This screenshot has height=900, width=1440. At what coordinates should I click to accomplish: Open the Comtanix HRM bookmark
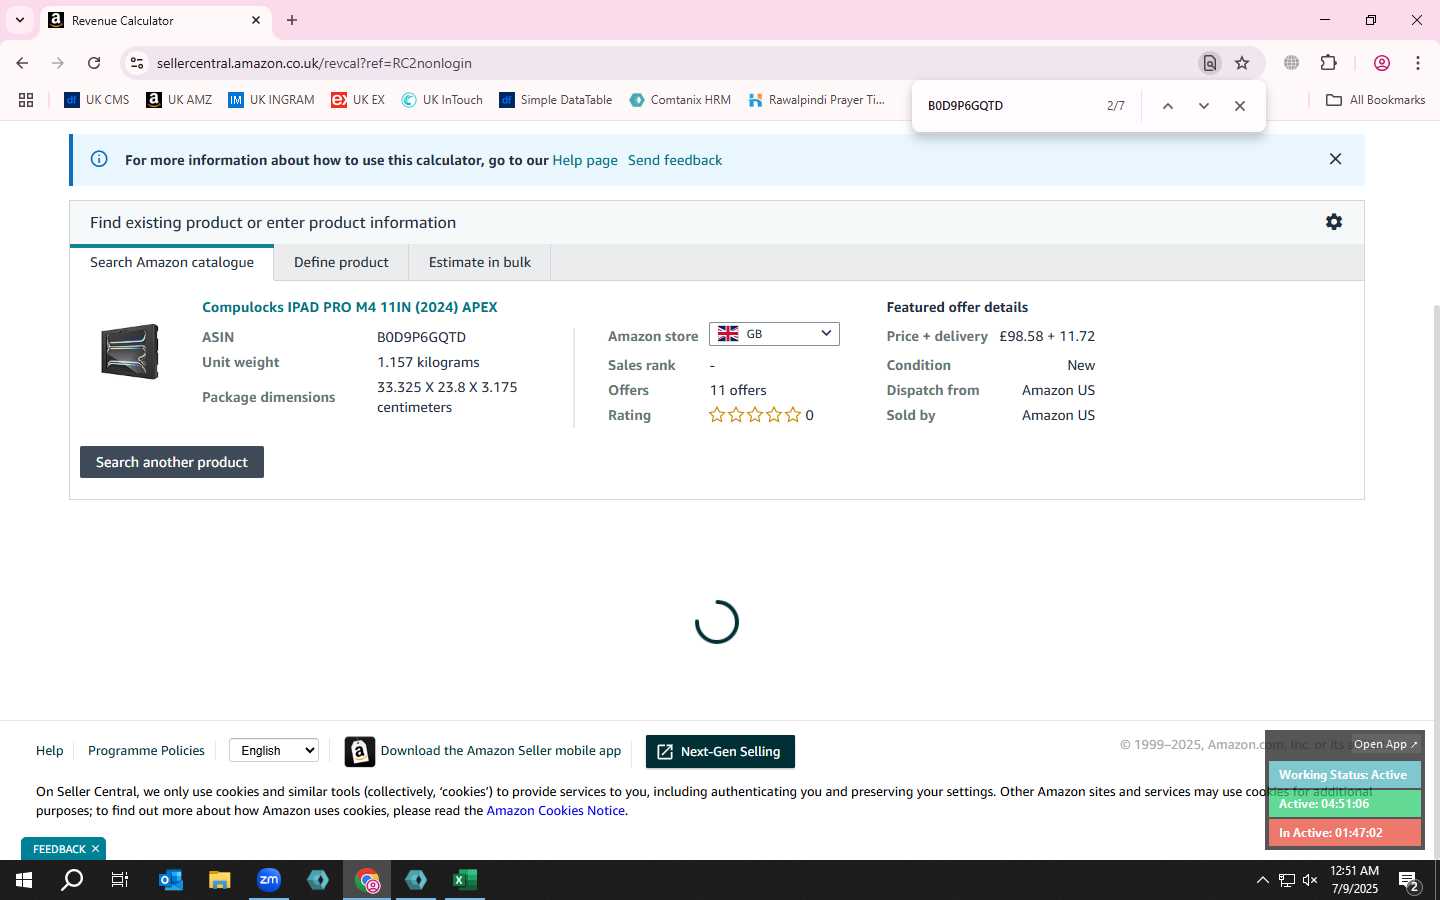pos(680,100)
